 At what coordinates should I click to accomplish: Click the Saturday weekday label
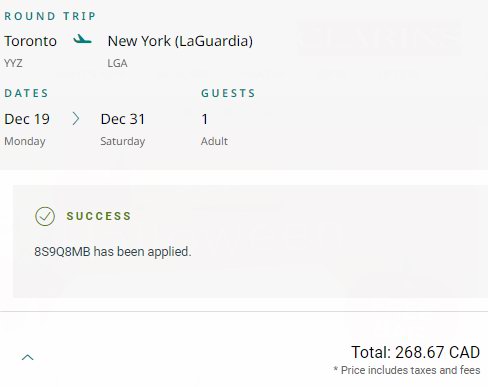point(123,141)
